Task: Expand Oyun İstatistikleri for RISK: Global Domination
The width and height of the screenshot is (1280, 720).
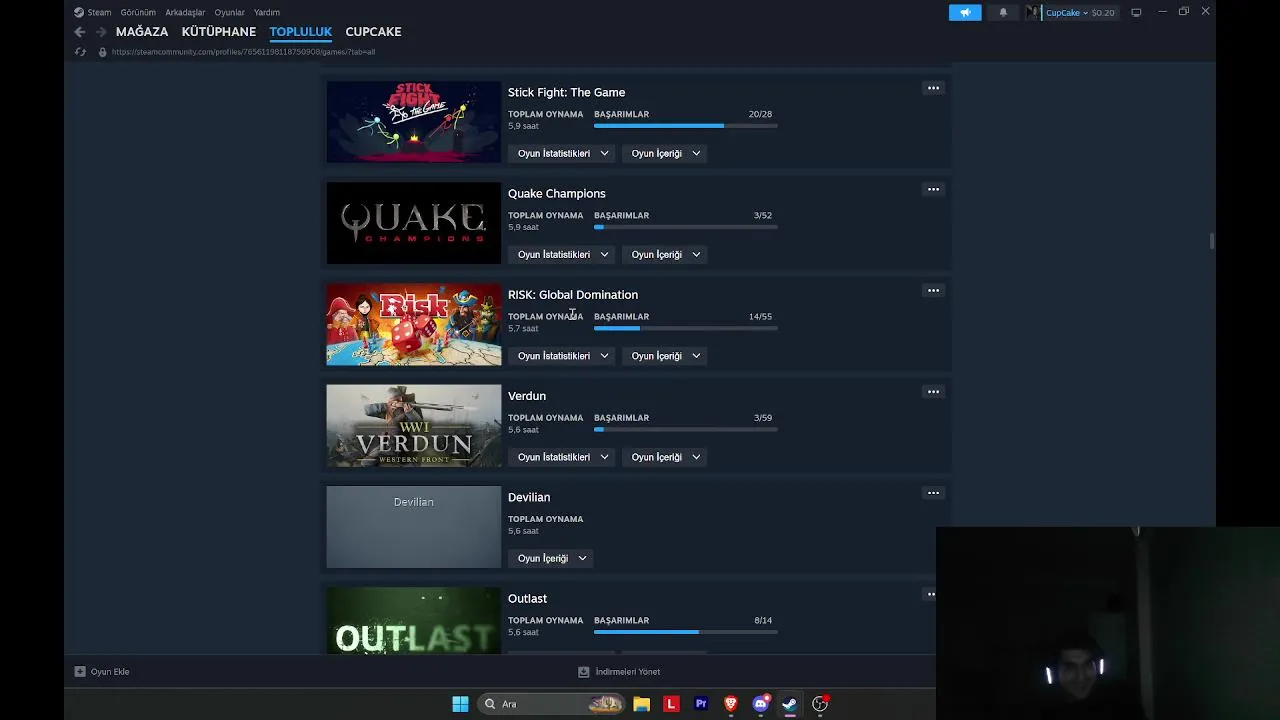Action: (563, 356)
